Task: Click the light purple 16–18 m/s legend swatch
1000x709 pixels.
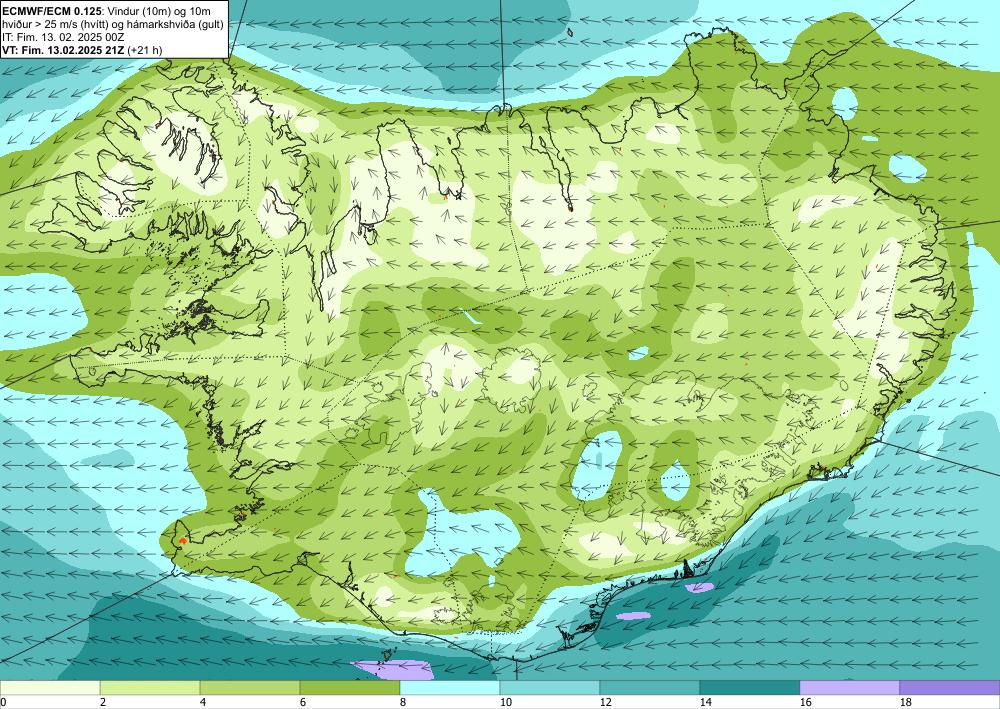Action: tap(849, 687)
